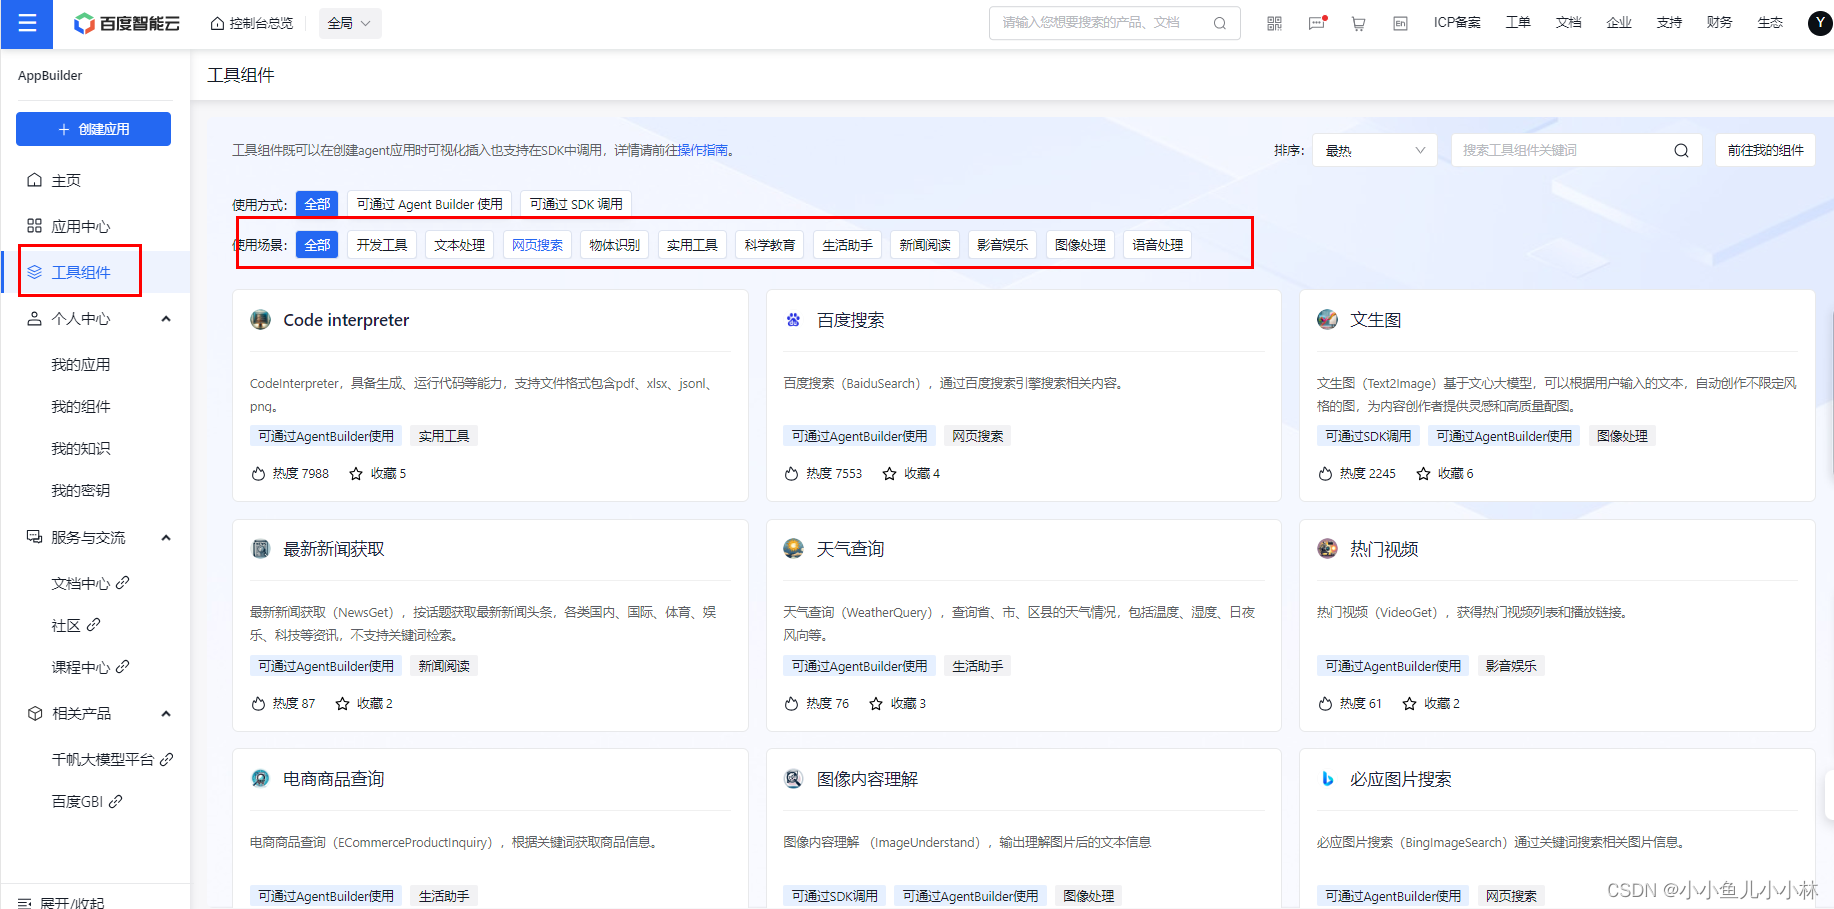
Task: Click the search magnifier in top search bar
Action: [x=1220, y=23]
